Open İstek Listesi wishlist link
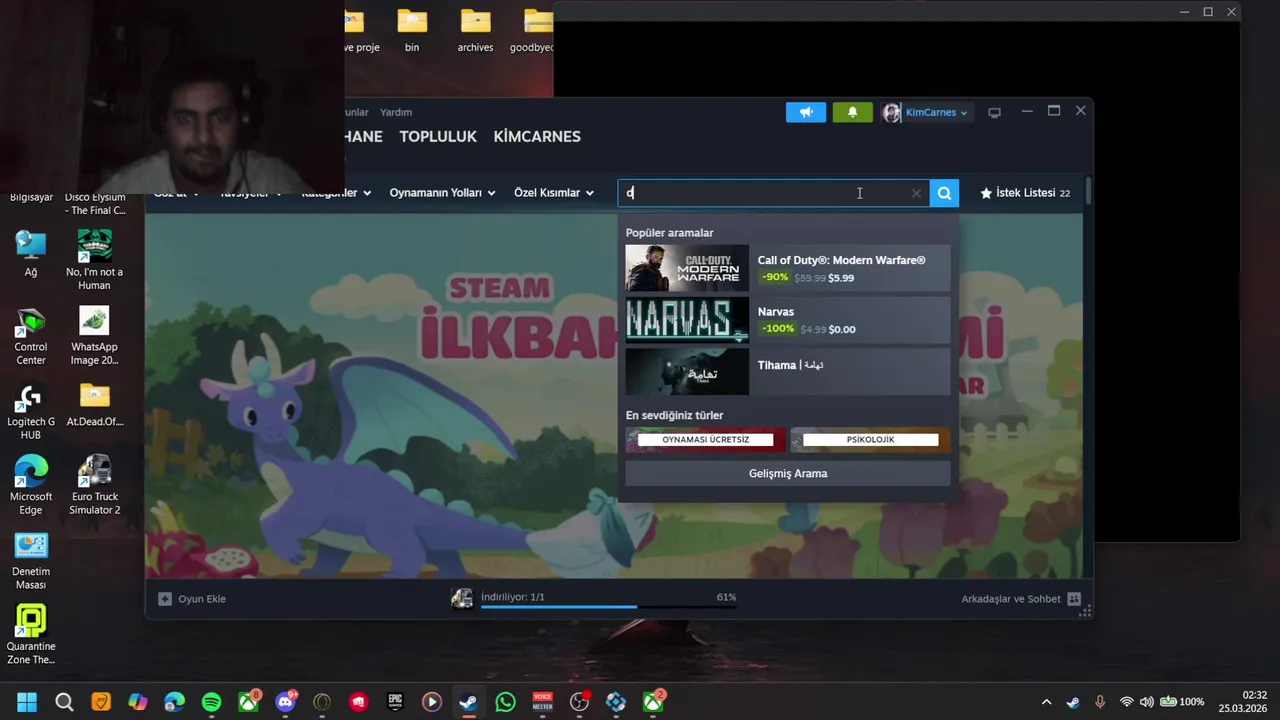Screen dimensions: 1280x720 1025,193
